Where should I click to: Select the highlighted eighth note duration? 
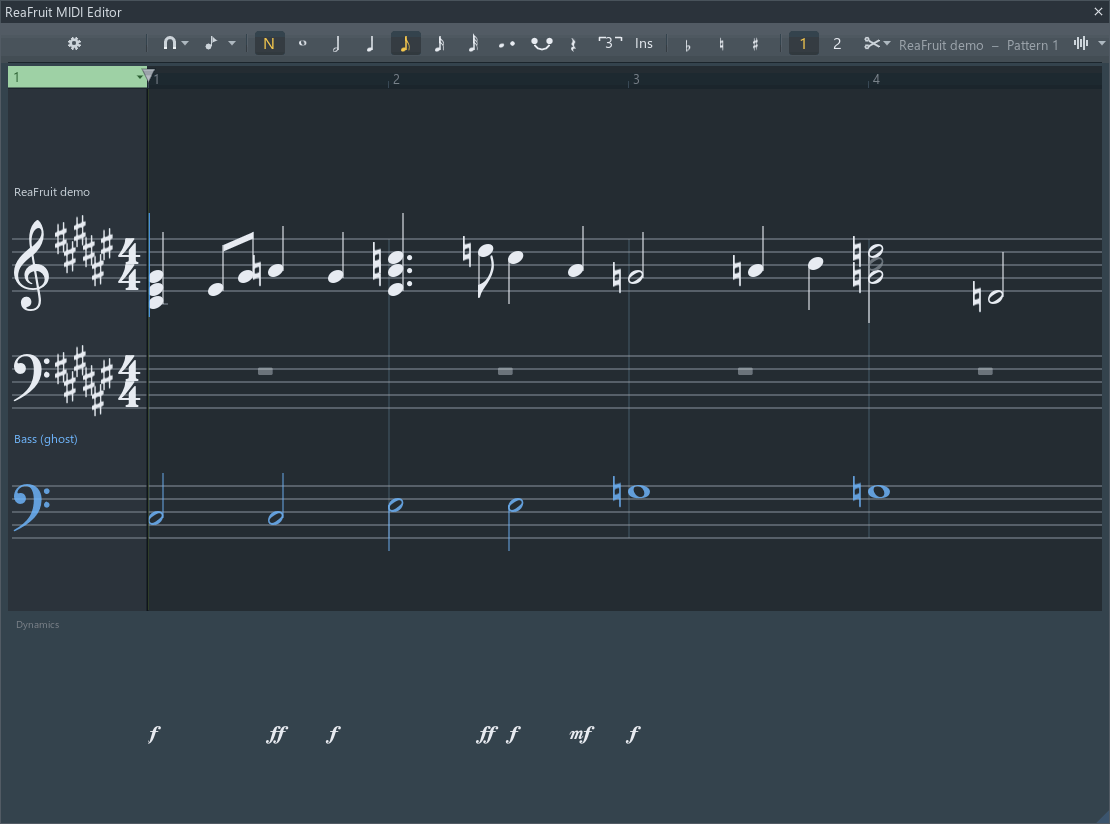pyautogui.click(x=406, y=44)
